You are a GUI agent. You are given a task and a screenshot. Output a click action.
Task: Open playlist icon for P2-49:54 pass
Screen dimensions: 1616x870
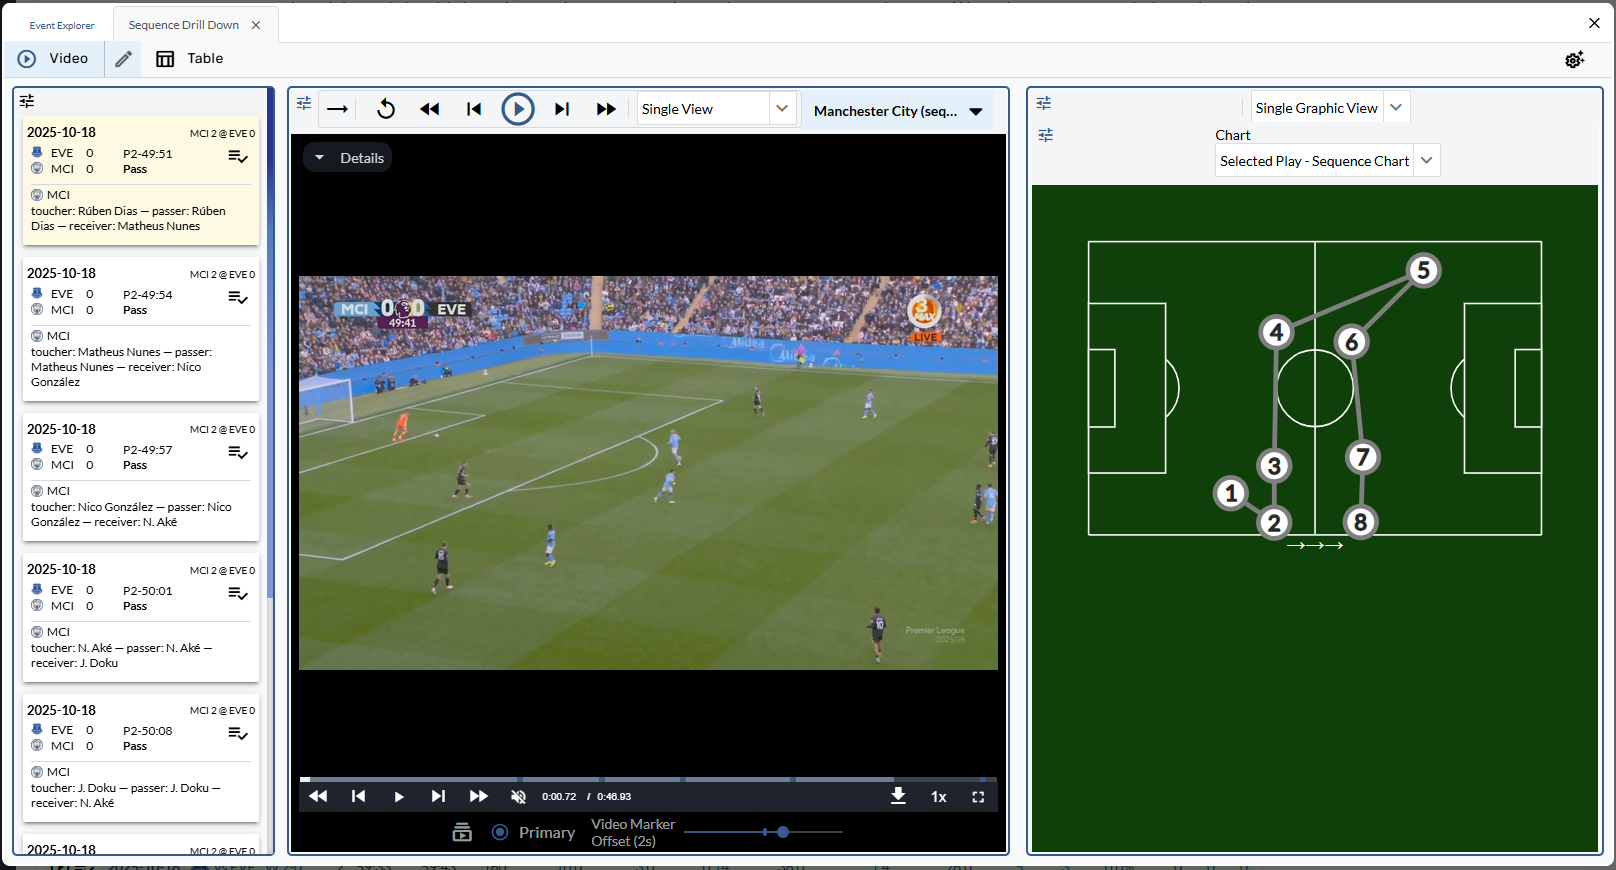coord(238,298)
